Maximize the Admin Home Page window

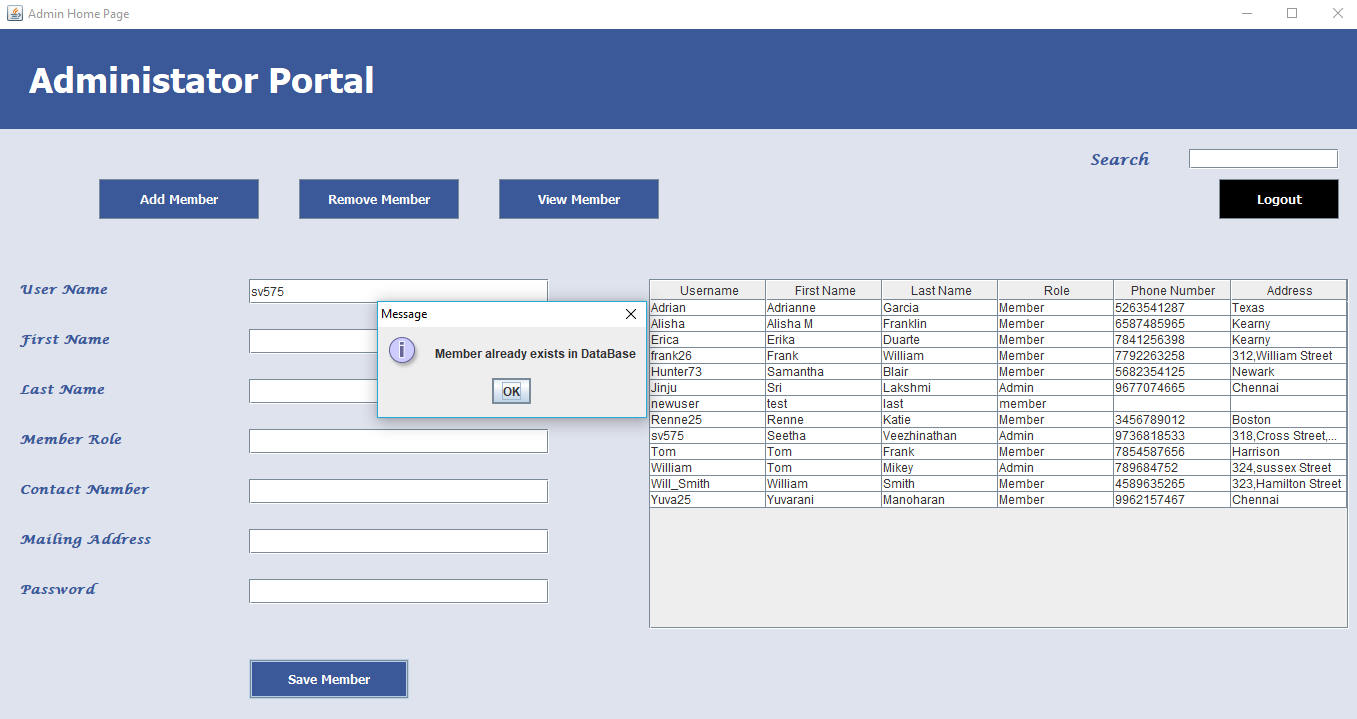click(1291, 14)
